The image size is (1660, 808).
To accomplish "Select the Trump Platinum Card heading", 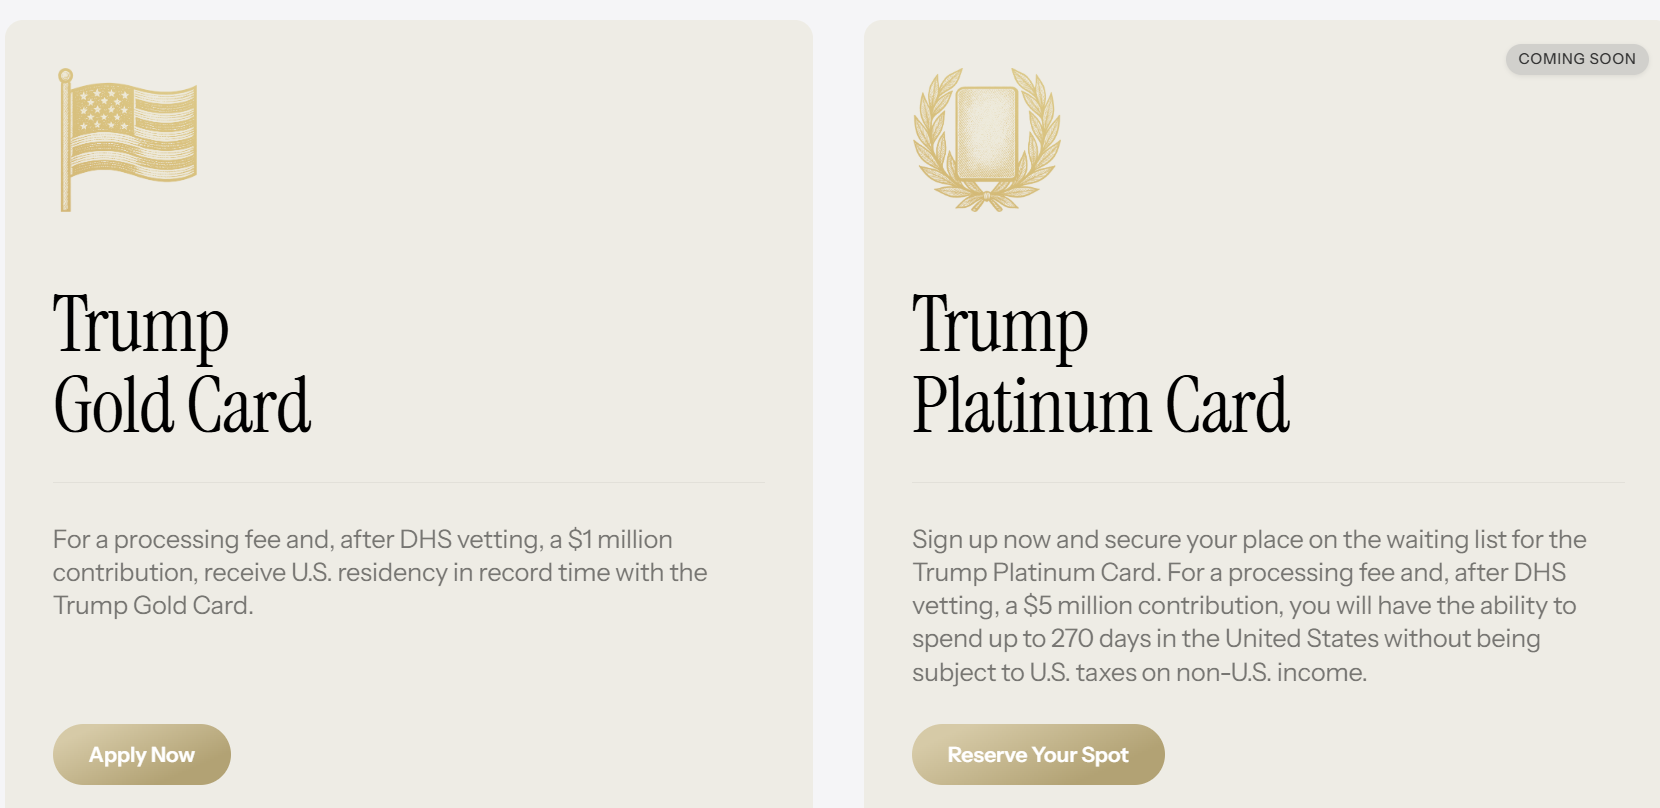I will click(1100, 364).
